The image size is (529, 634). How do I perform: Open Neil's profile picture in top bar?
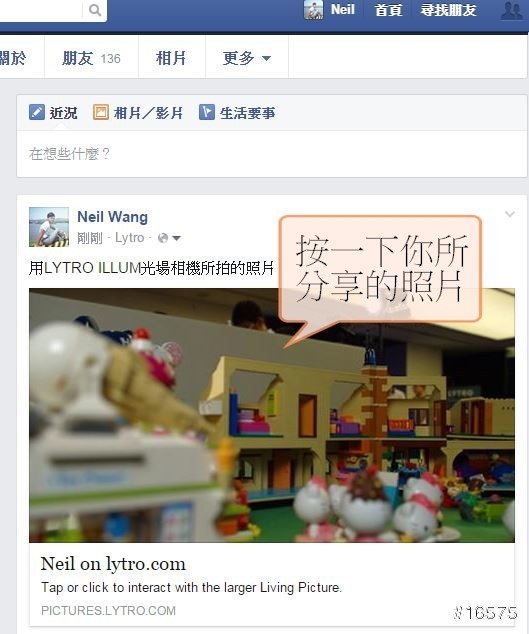point(313,10)
